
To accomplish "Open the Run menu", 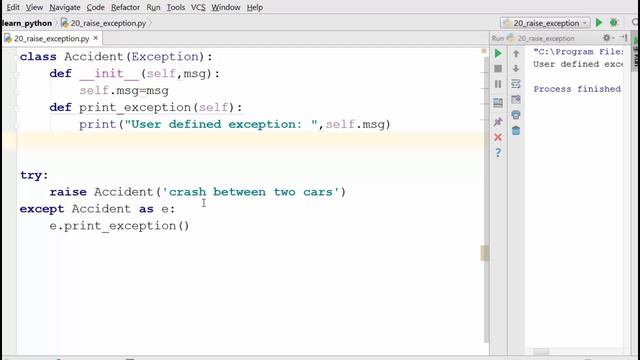I will (153, 7).
